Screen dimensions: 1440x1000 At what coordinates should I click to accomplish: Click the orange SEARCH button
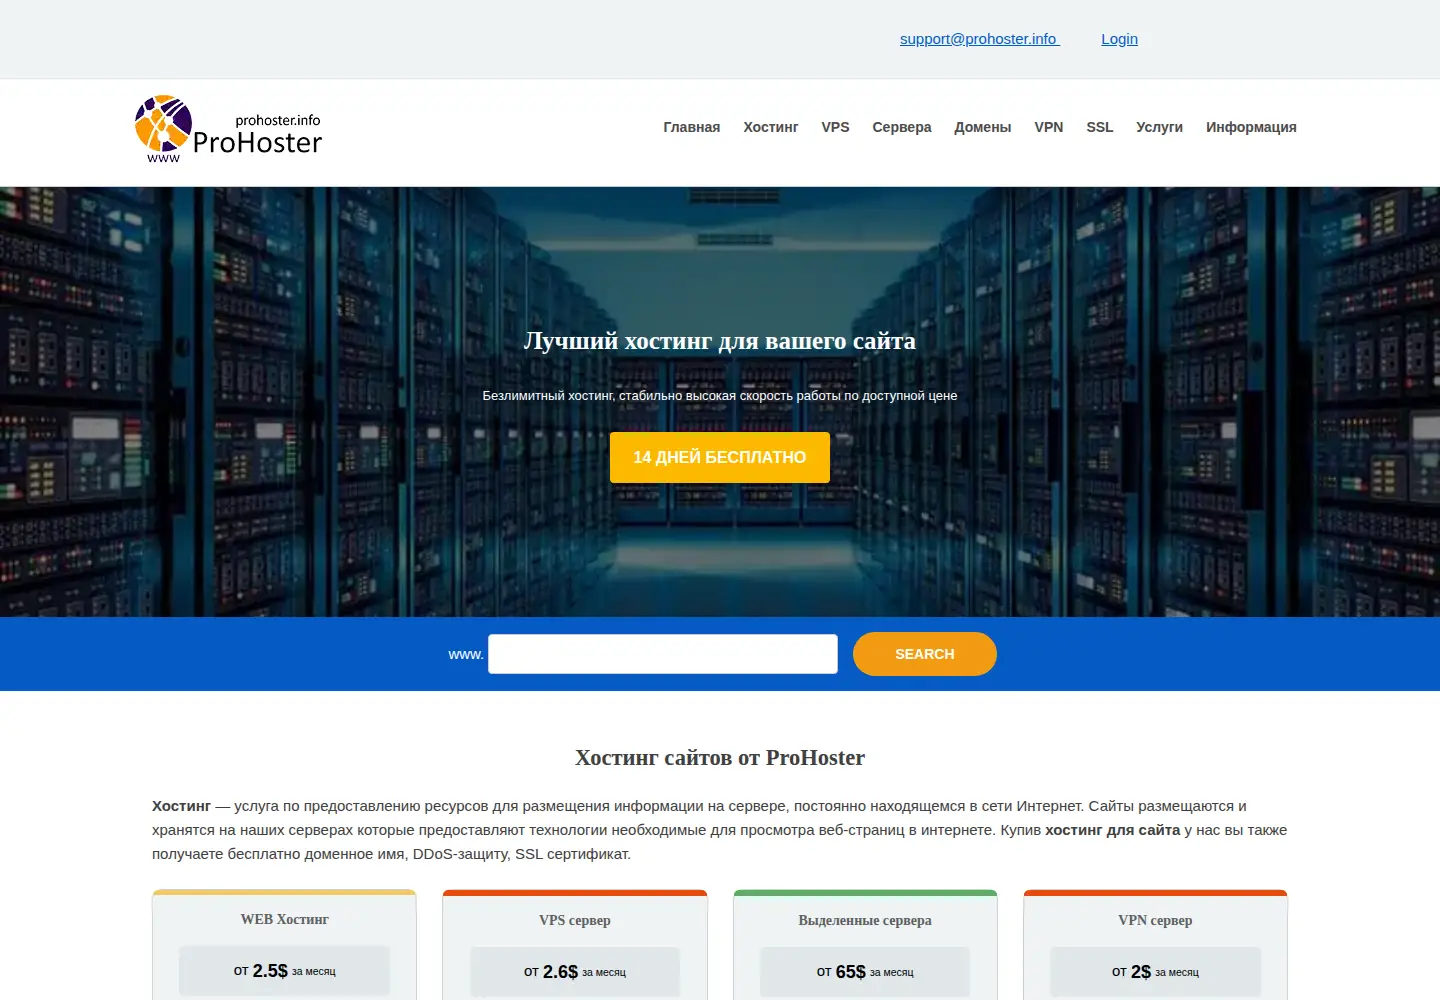click(925, 654)
